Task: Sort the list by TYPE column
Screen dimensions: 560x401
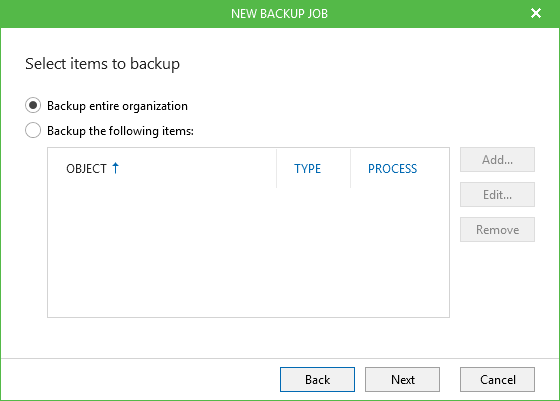Action: click(x=308, y=169)
